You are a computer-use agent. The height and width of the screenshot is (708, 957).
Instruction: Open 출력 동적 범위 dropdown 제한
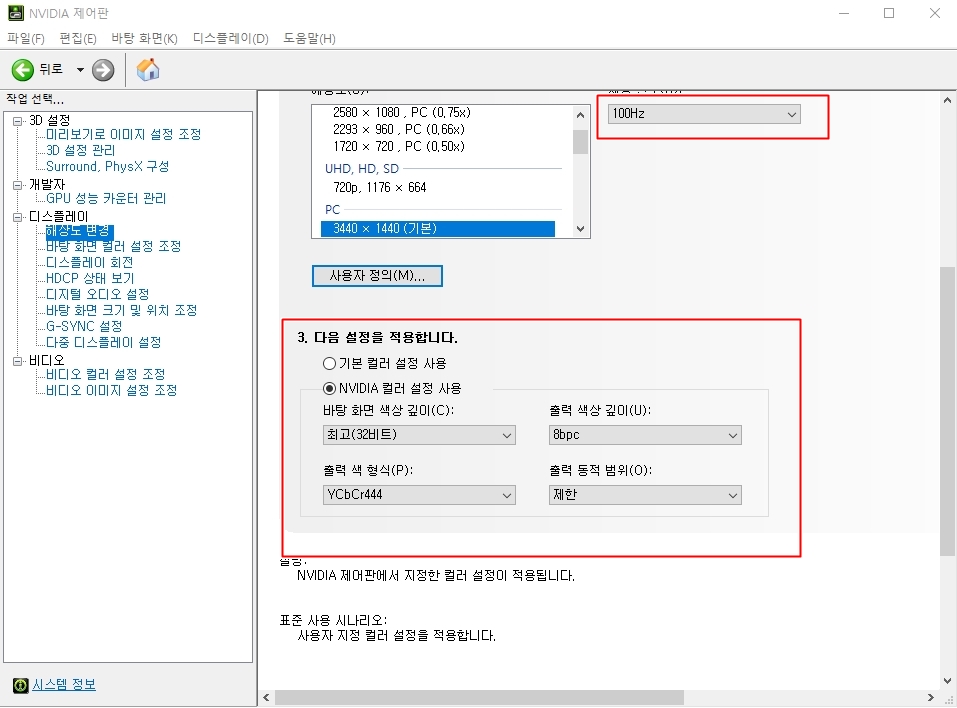(x=645, y=495)
